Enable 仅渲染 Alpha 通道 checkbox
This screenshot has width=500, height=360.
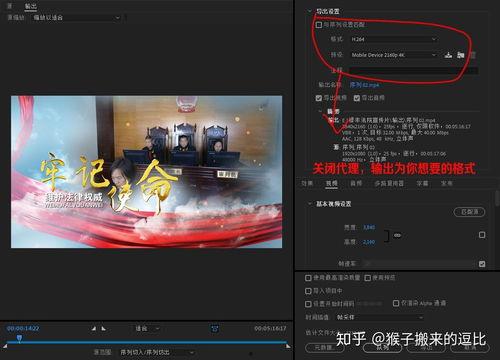pos(396,303)
